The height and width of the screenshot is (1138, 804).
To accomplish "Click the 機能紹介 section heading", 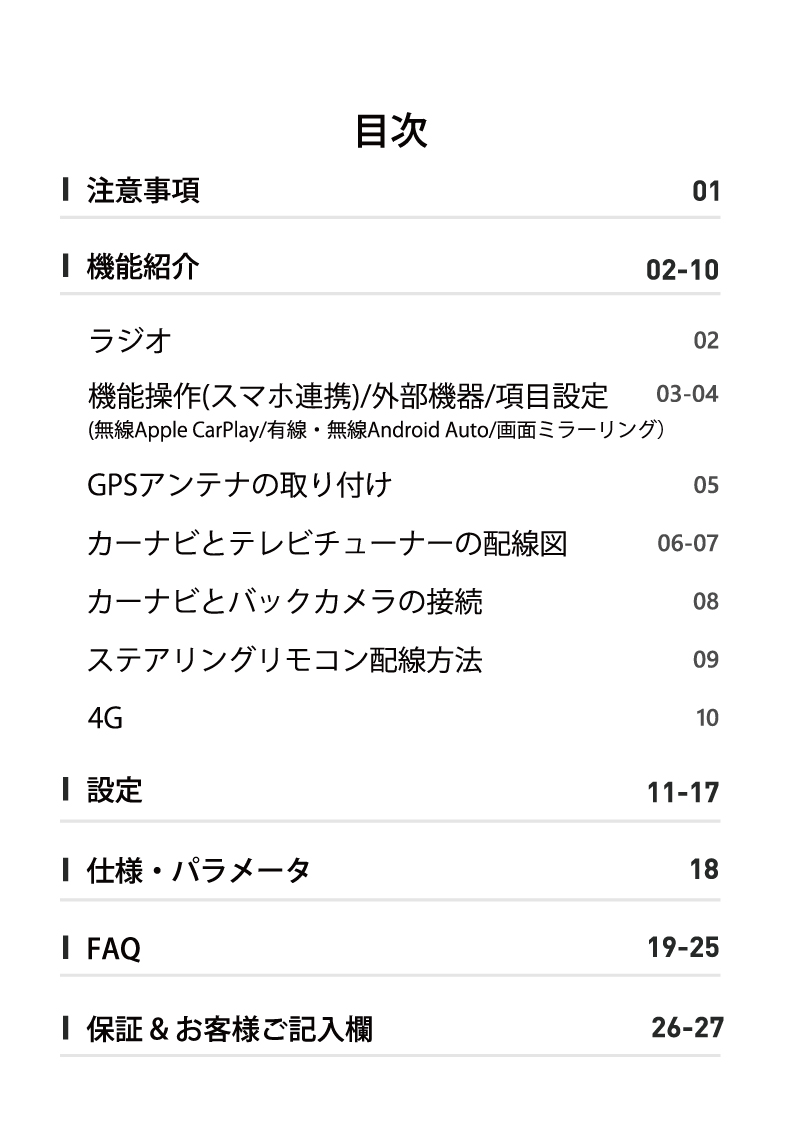I will click(143, 268).
